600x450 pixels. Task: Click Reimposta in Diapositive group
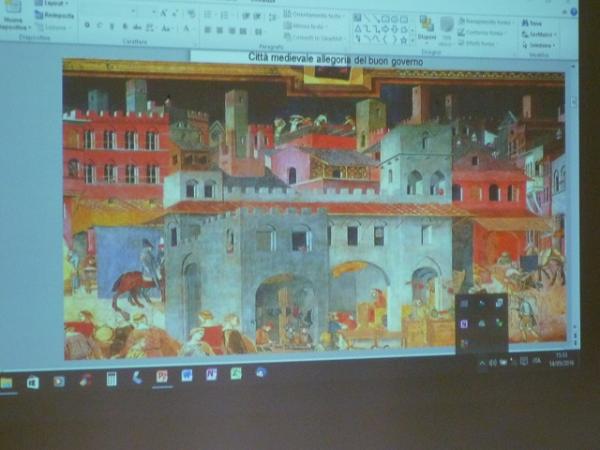pyautogui.click(x=54, y=15)
